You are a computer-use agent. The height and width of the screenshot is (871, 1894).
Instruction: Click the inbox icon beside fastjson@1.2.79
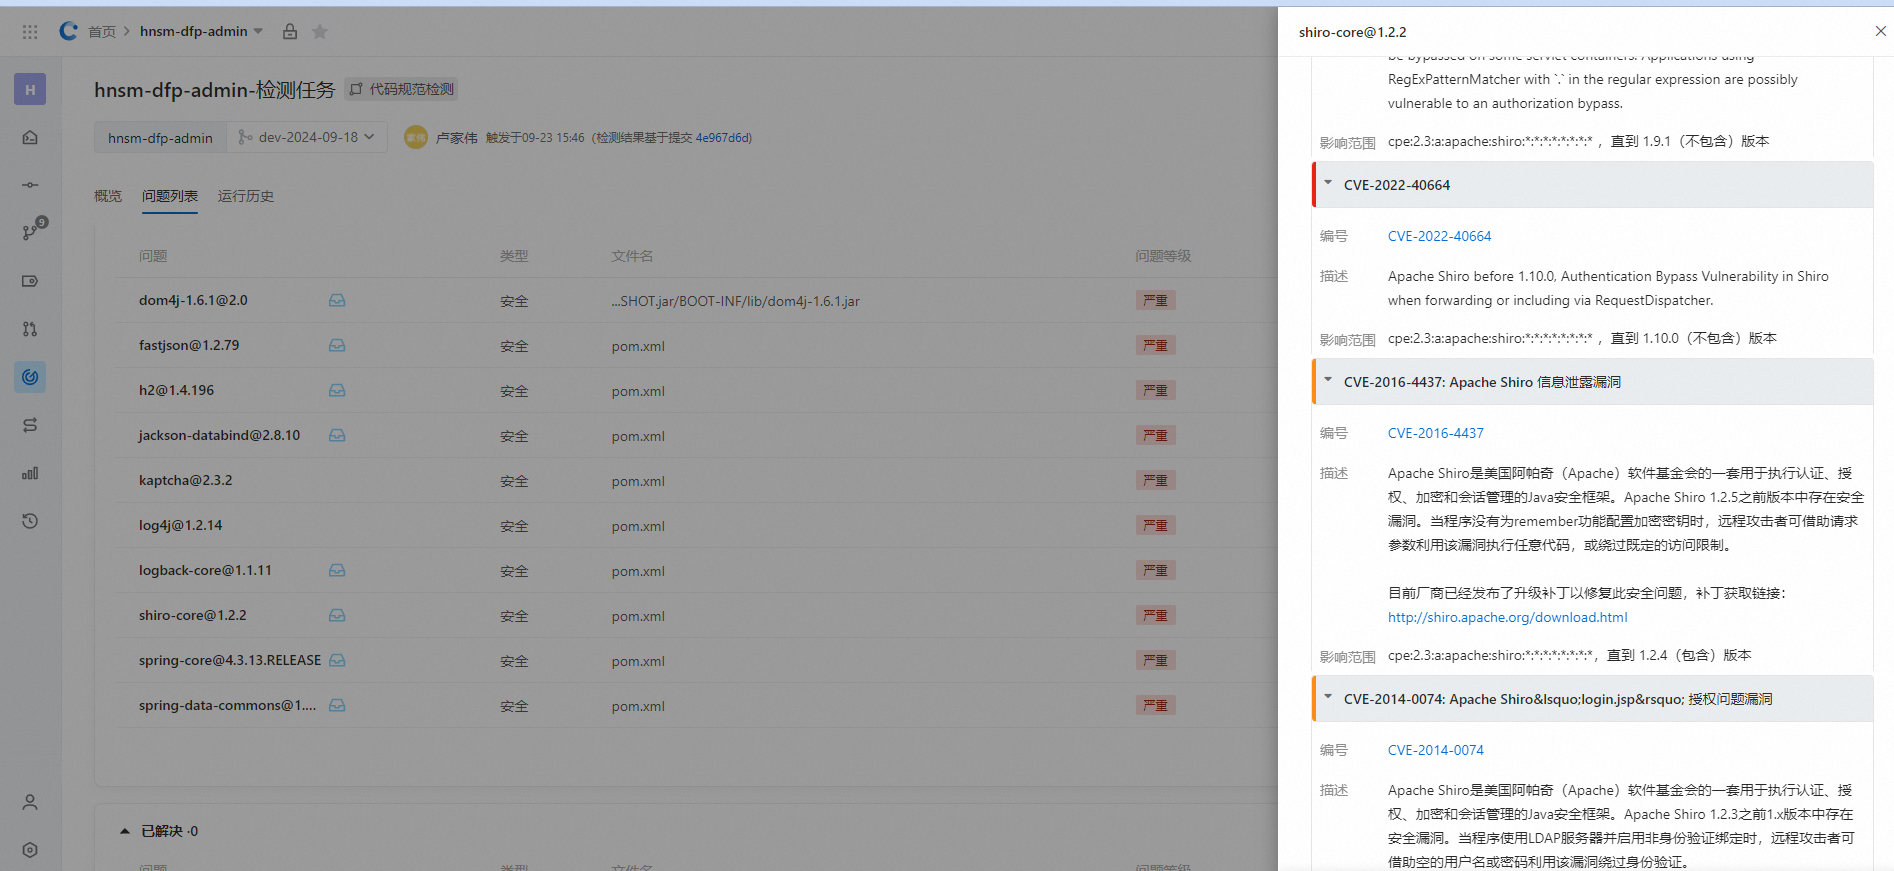(337, 345)
